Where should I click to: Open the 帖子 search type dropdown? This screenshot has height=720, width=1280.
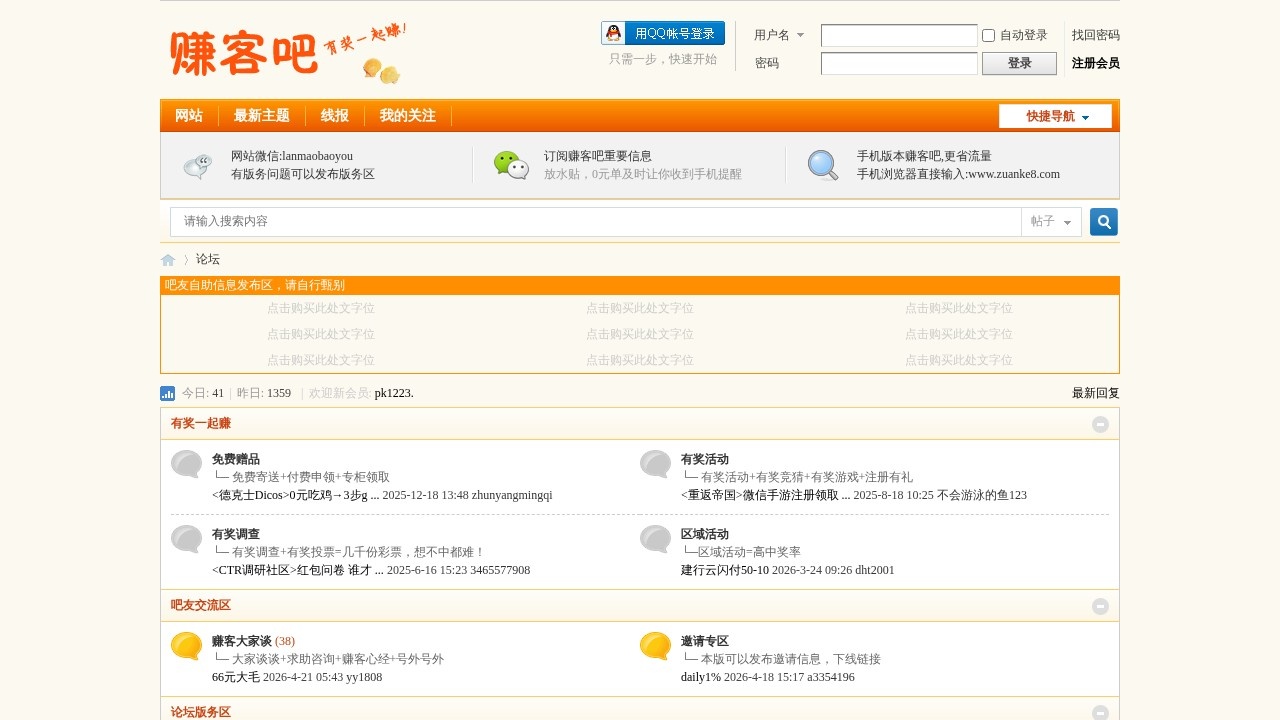point(1050,221)
